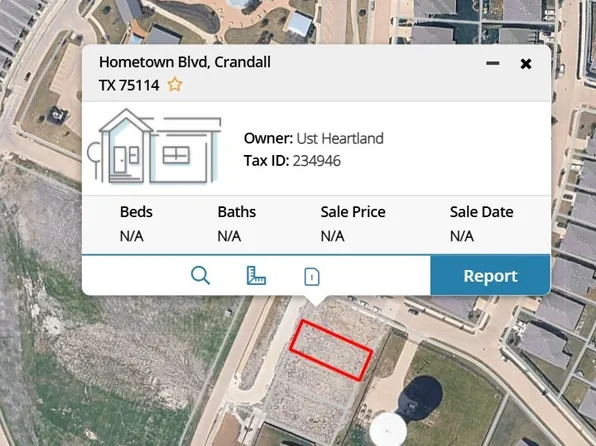The width and height of the screenshot is (596, 446).
Task: Open the ruler measure tool
Action: [256, 276]
